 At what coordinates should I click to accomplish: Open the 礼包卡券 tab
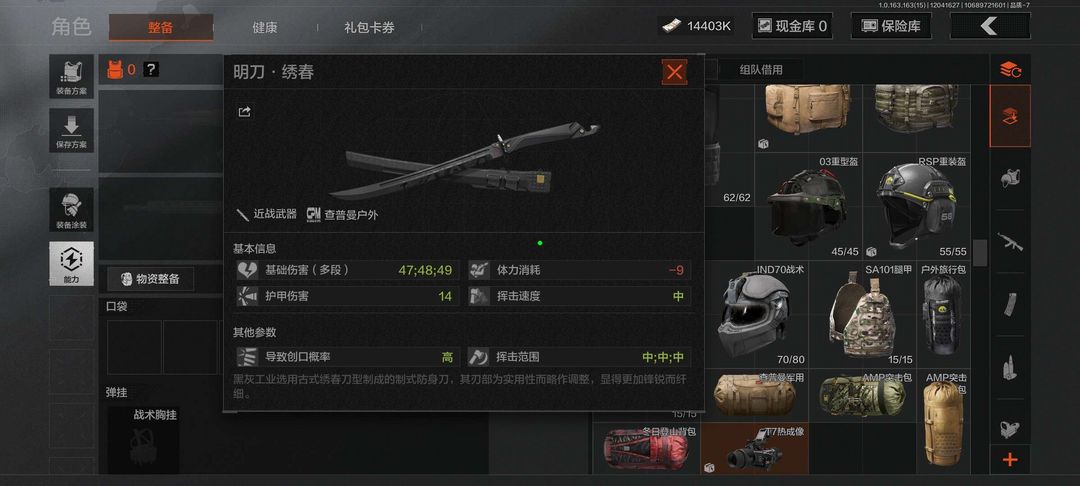369,28
